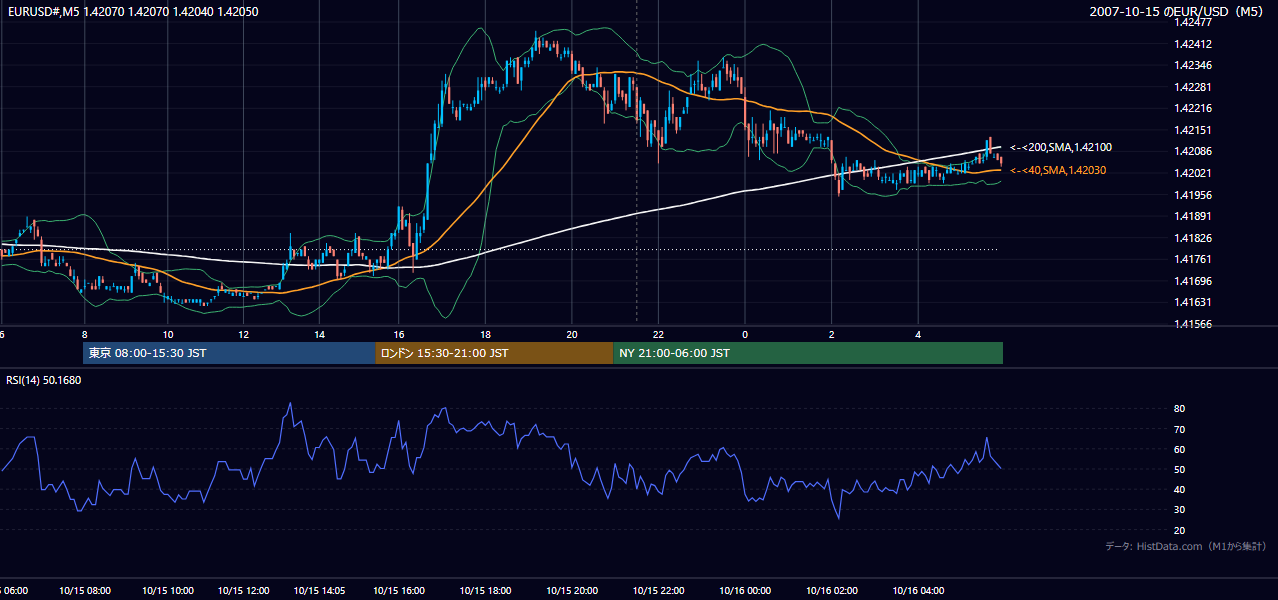This screenshot has height=600, width=1278.
Task: Click price axis value 1.41761
Action: pyautogui.click(x=1194, y=259)
